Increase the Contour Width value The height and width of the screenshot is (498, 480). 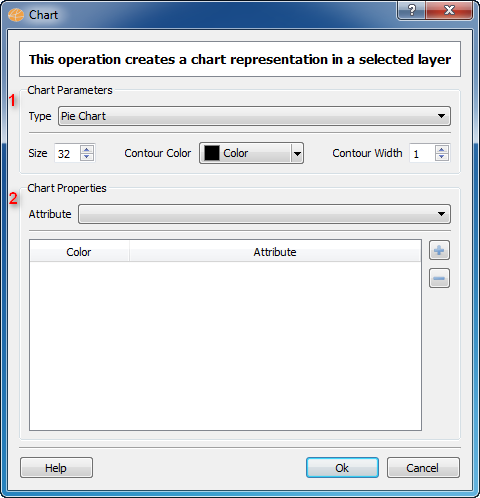[x=442, y=149]
